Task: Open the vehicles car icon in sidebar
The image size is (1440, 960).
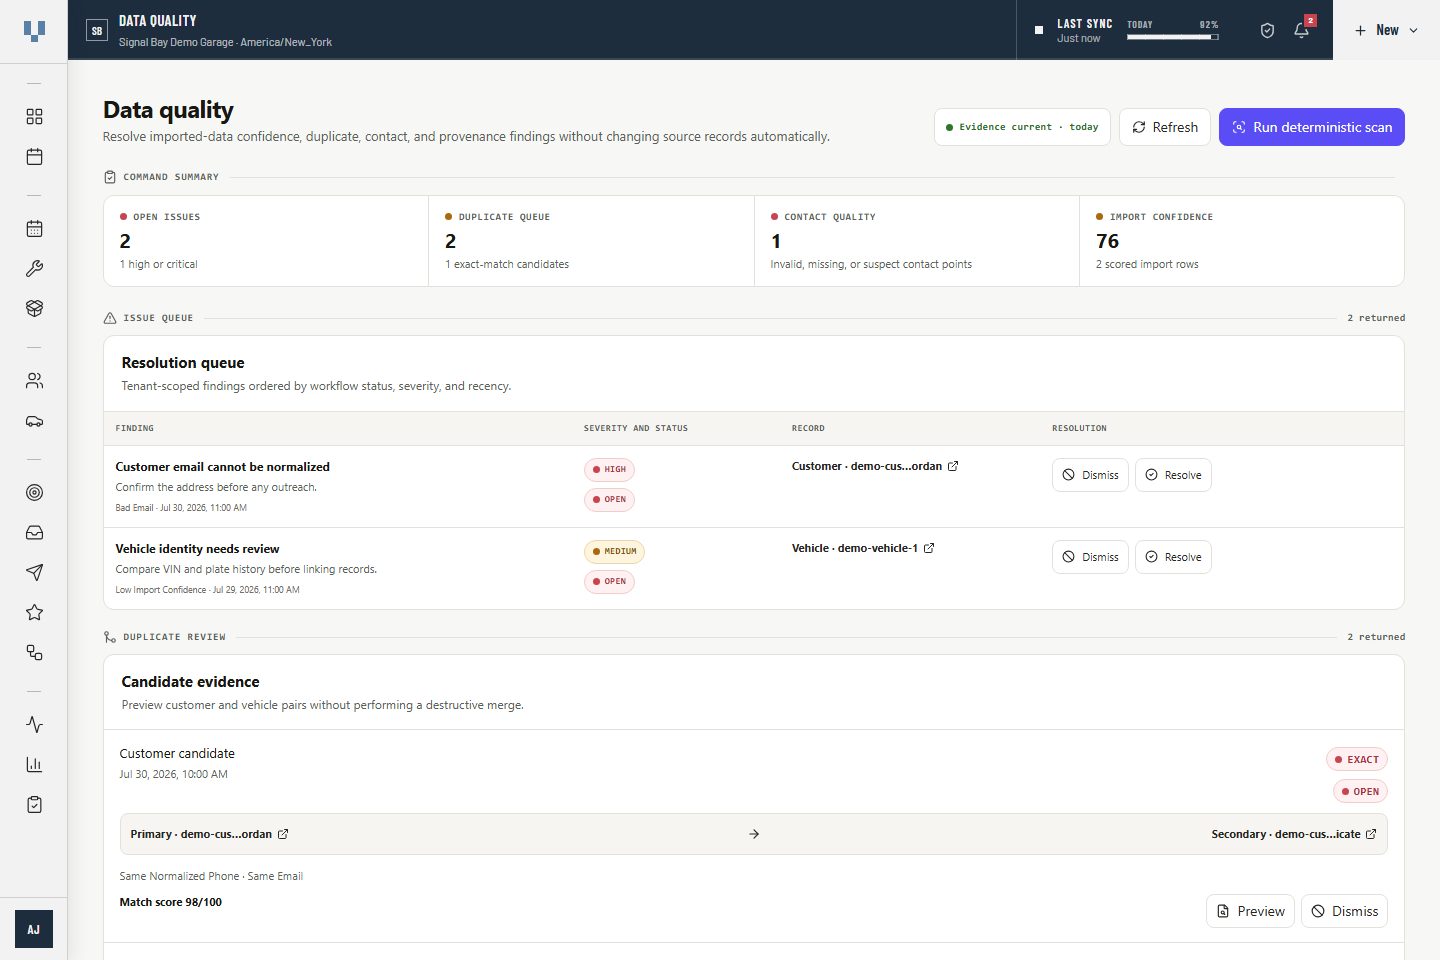Action: click(x=34, y=421)
